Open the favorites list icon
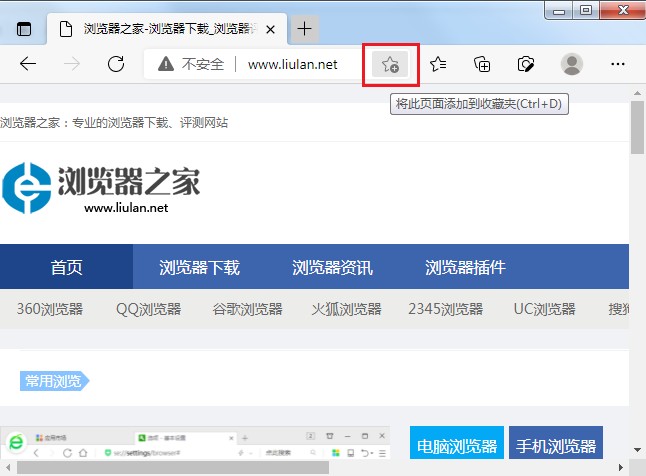This screenshot has width=646, height=476. (438, 64)
